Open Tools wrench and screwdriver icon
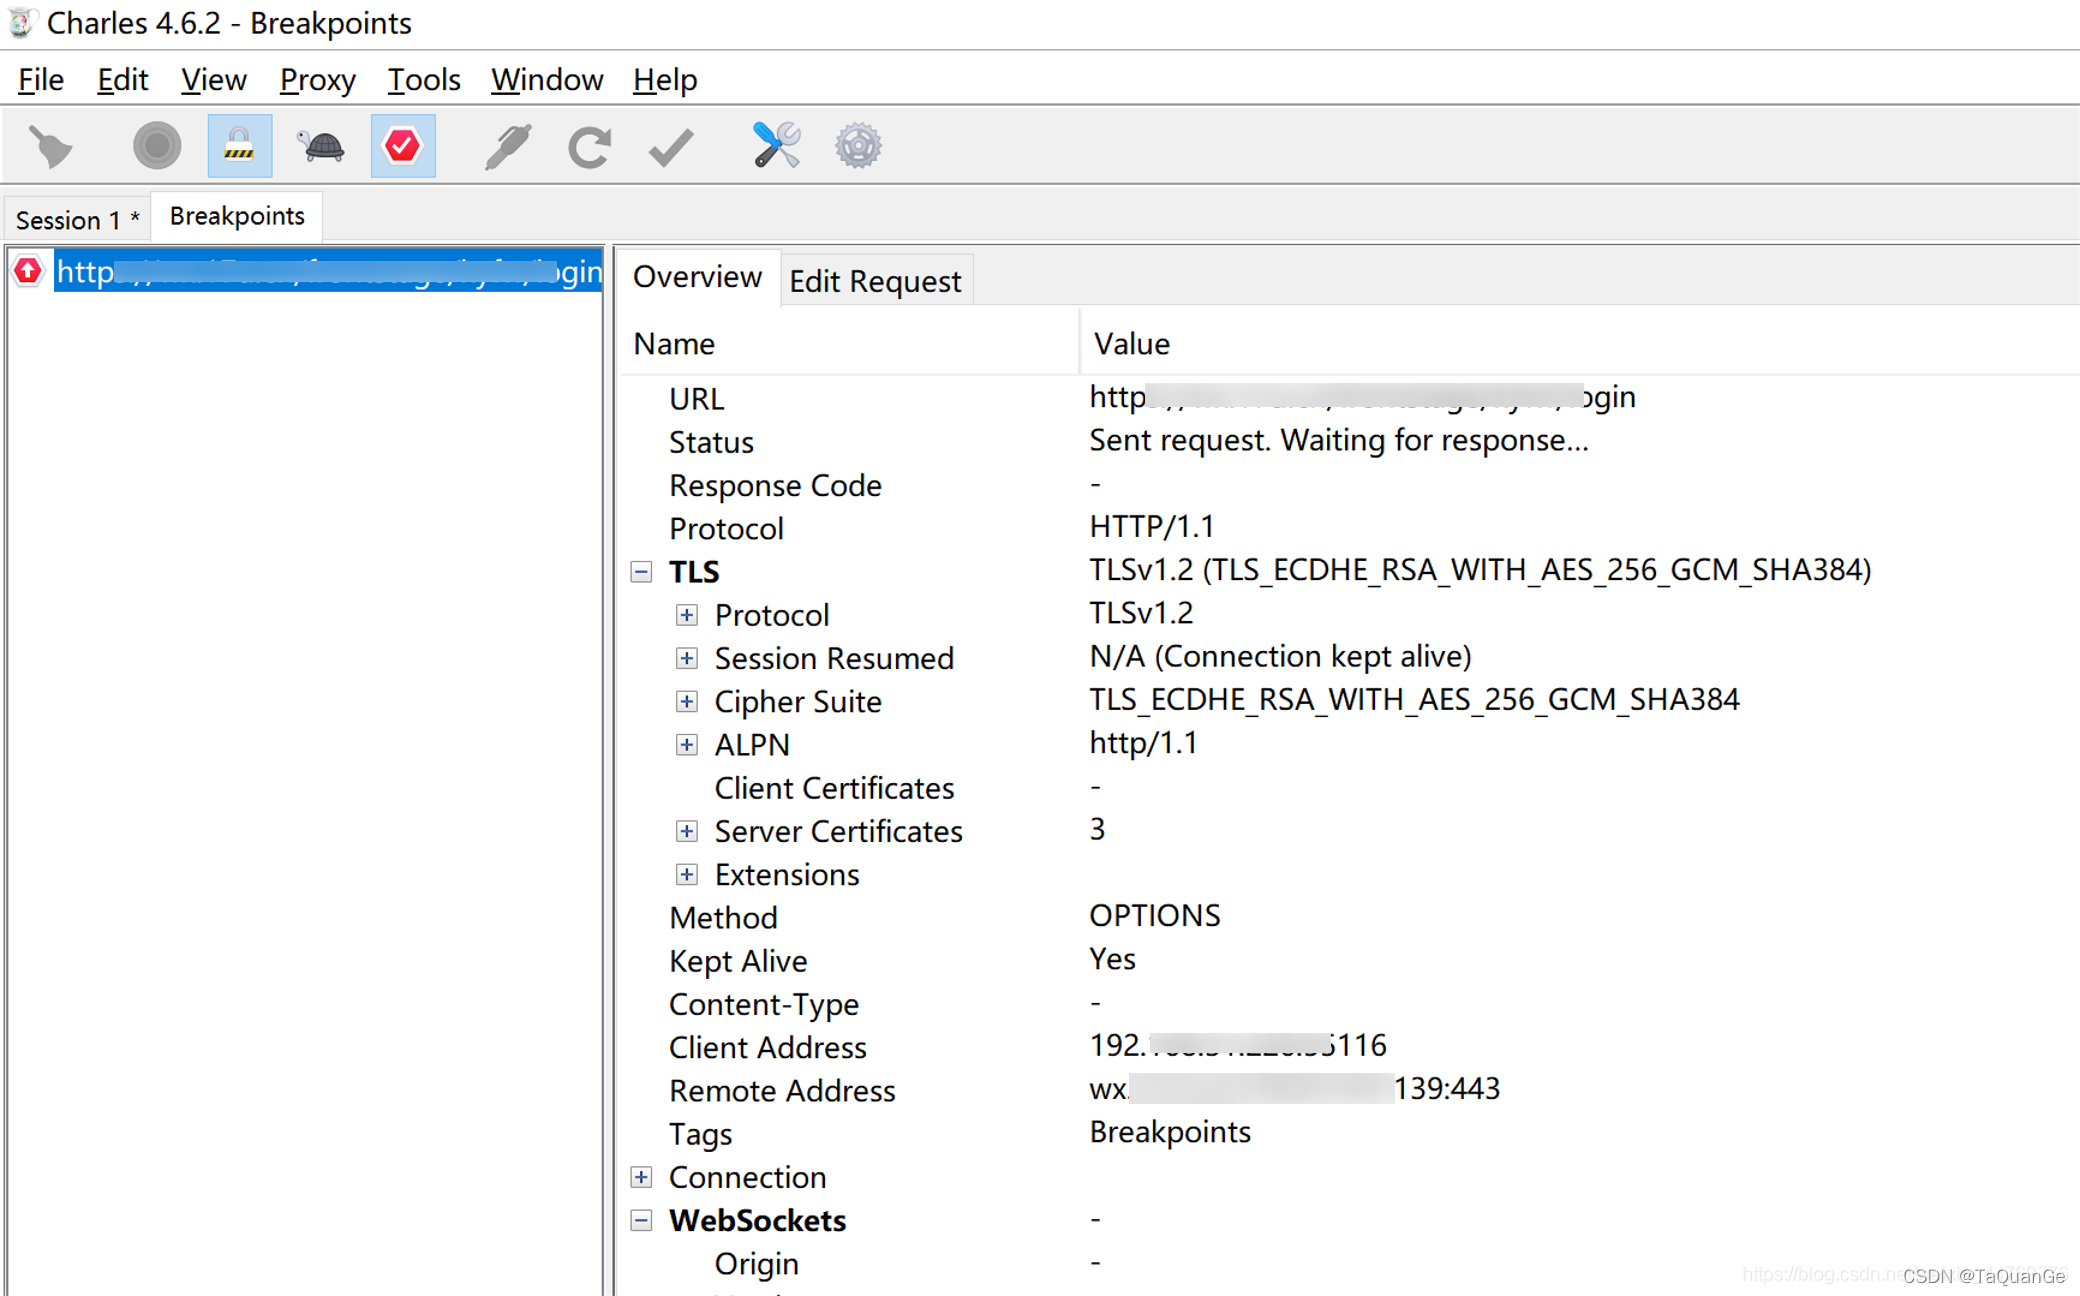The image size is (2080, 1296). (x=776, y=146)
